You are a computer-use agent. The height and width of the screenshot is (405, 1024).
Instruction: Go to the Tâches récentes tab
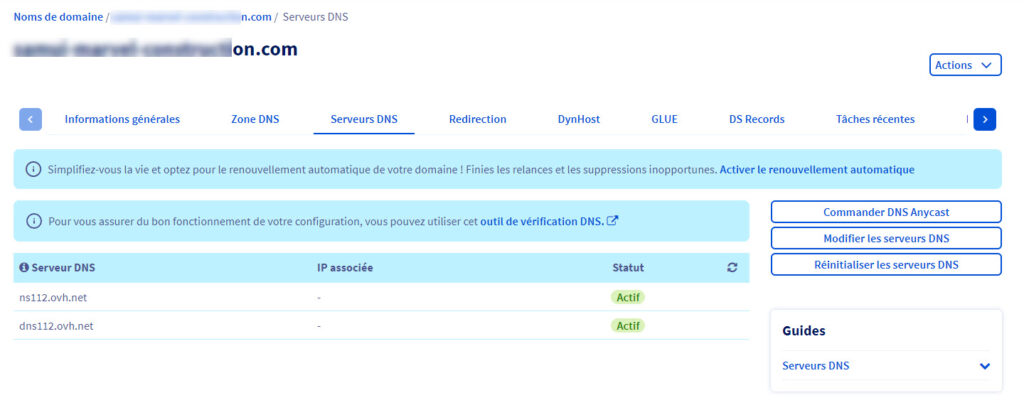pyautogui.click(x=875, y=119)
